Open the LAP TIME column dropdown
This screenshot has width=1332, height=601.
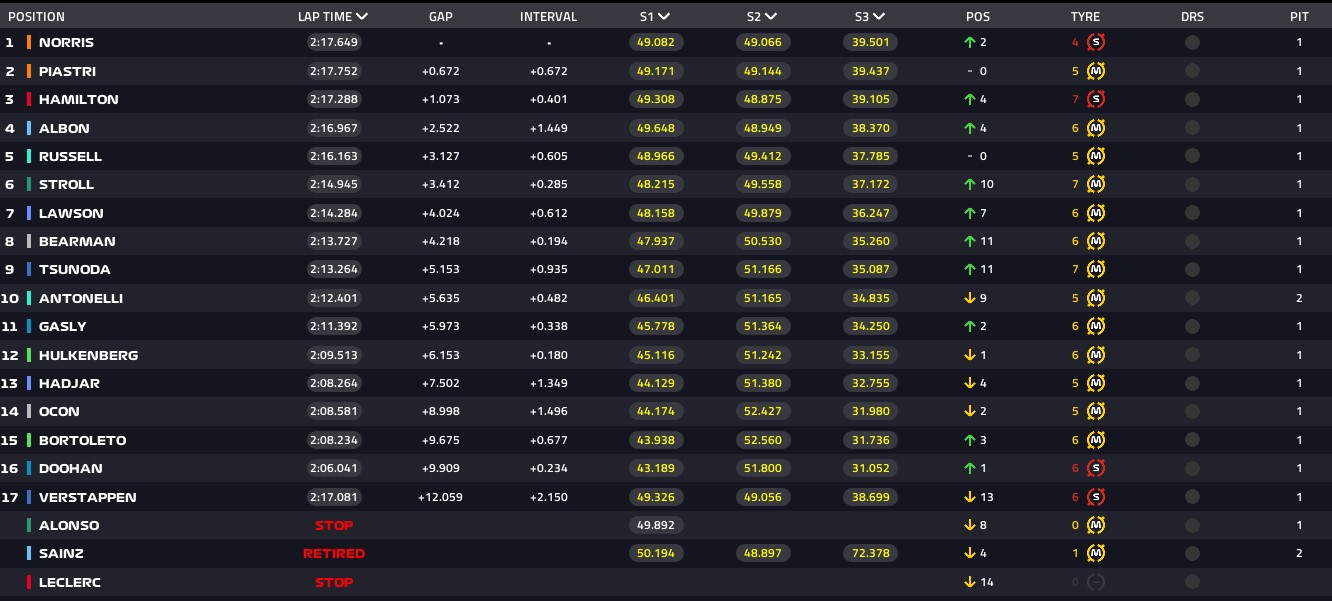point(361,16)
